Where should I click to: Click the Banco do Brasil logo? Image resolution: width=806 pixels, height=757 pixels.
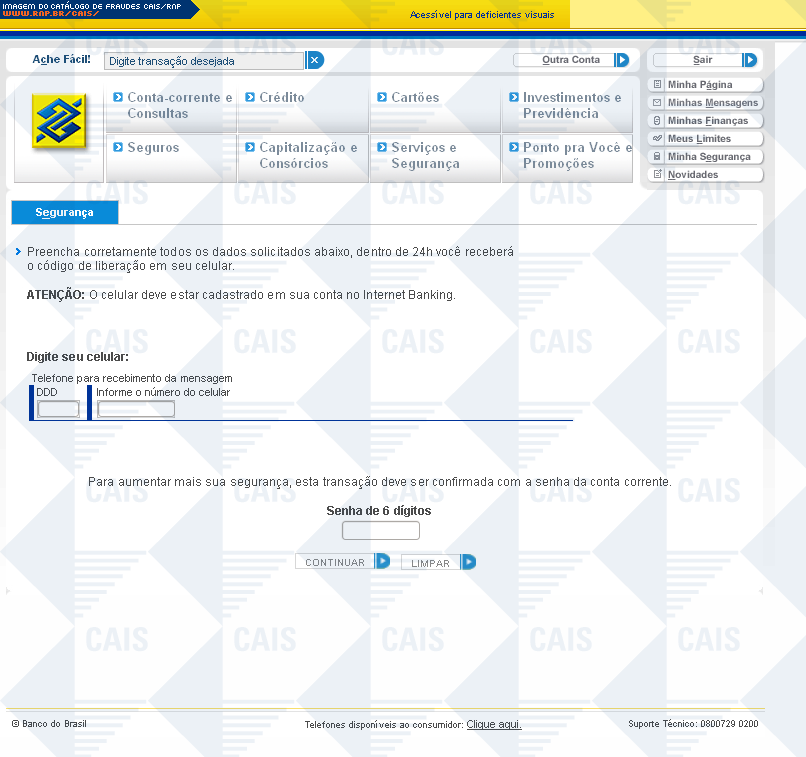(59, 121)
